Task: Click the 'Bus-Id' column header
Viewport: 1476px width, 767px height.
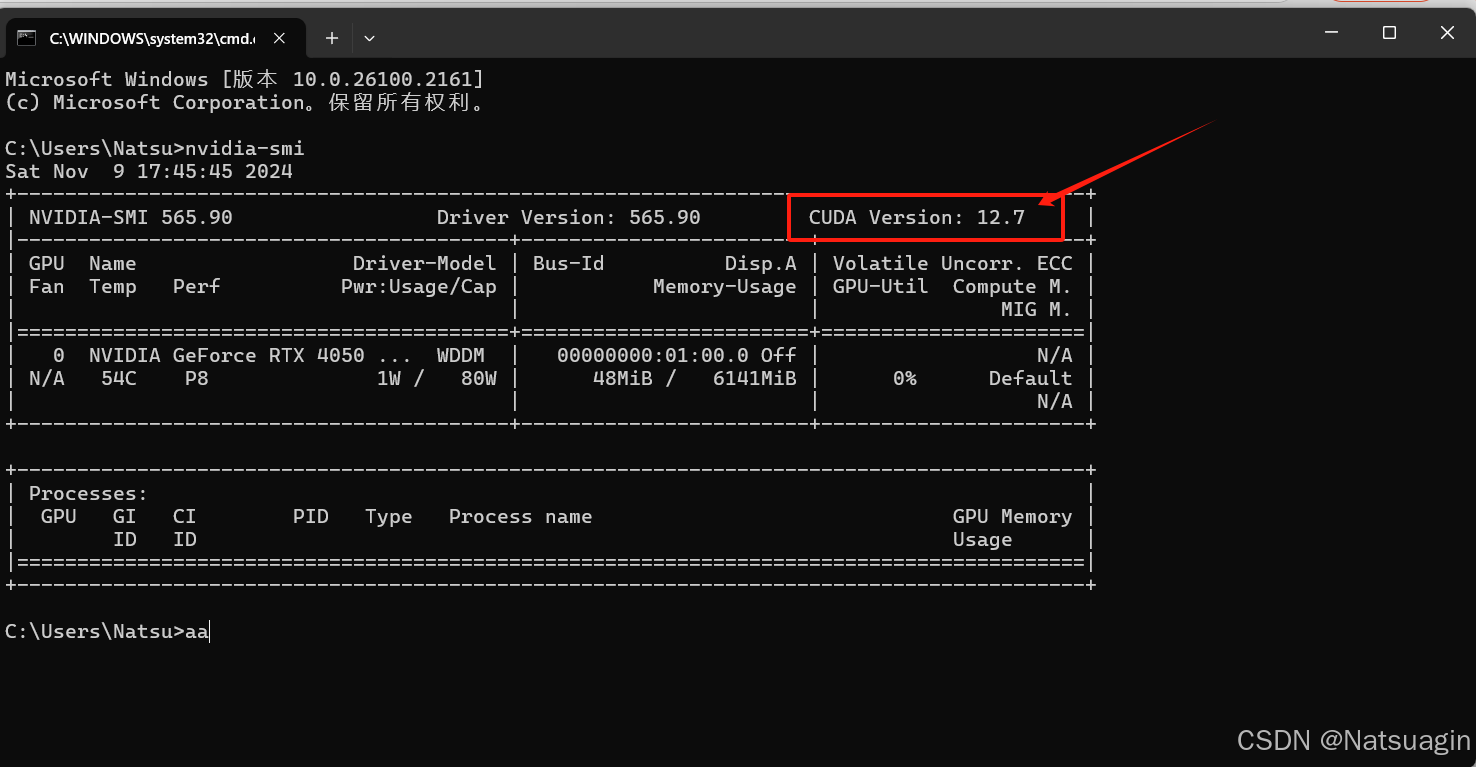Action: tap(569, 263)
